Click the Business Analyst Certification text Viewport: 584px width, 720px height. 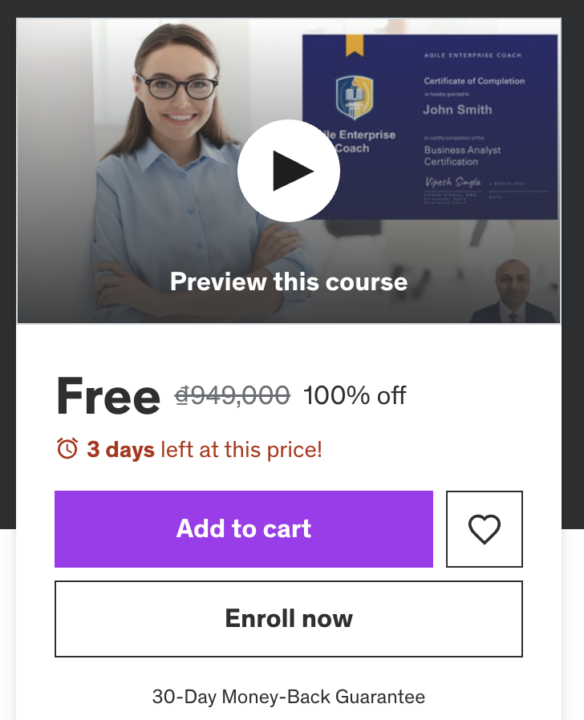click(462, 156)
